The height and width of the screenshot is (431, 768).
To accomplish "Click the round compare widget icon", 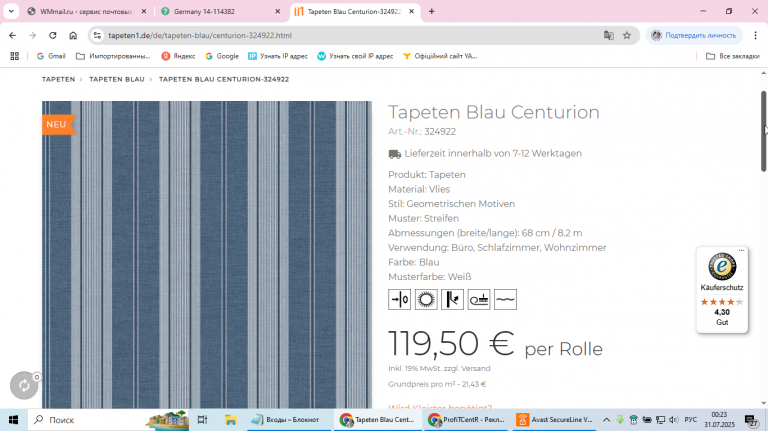I will pos(24,385).
